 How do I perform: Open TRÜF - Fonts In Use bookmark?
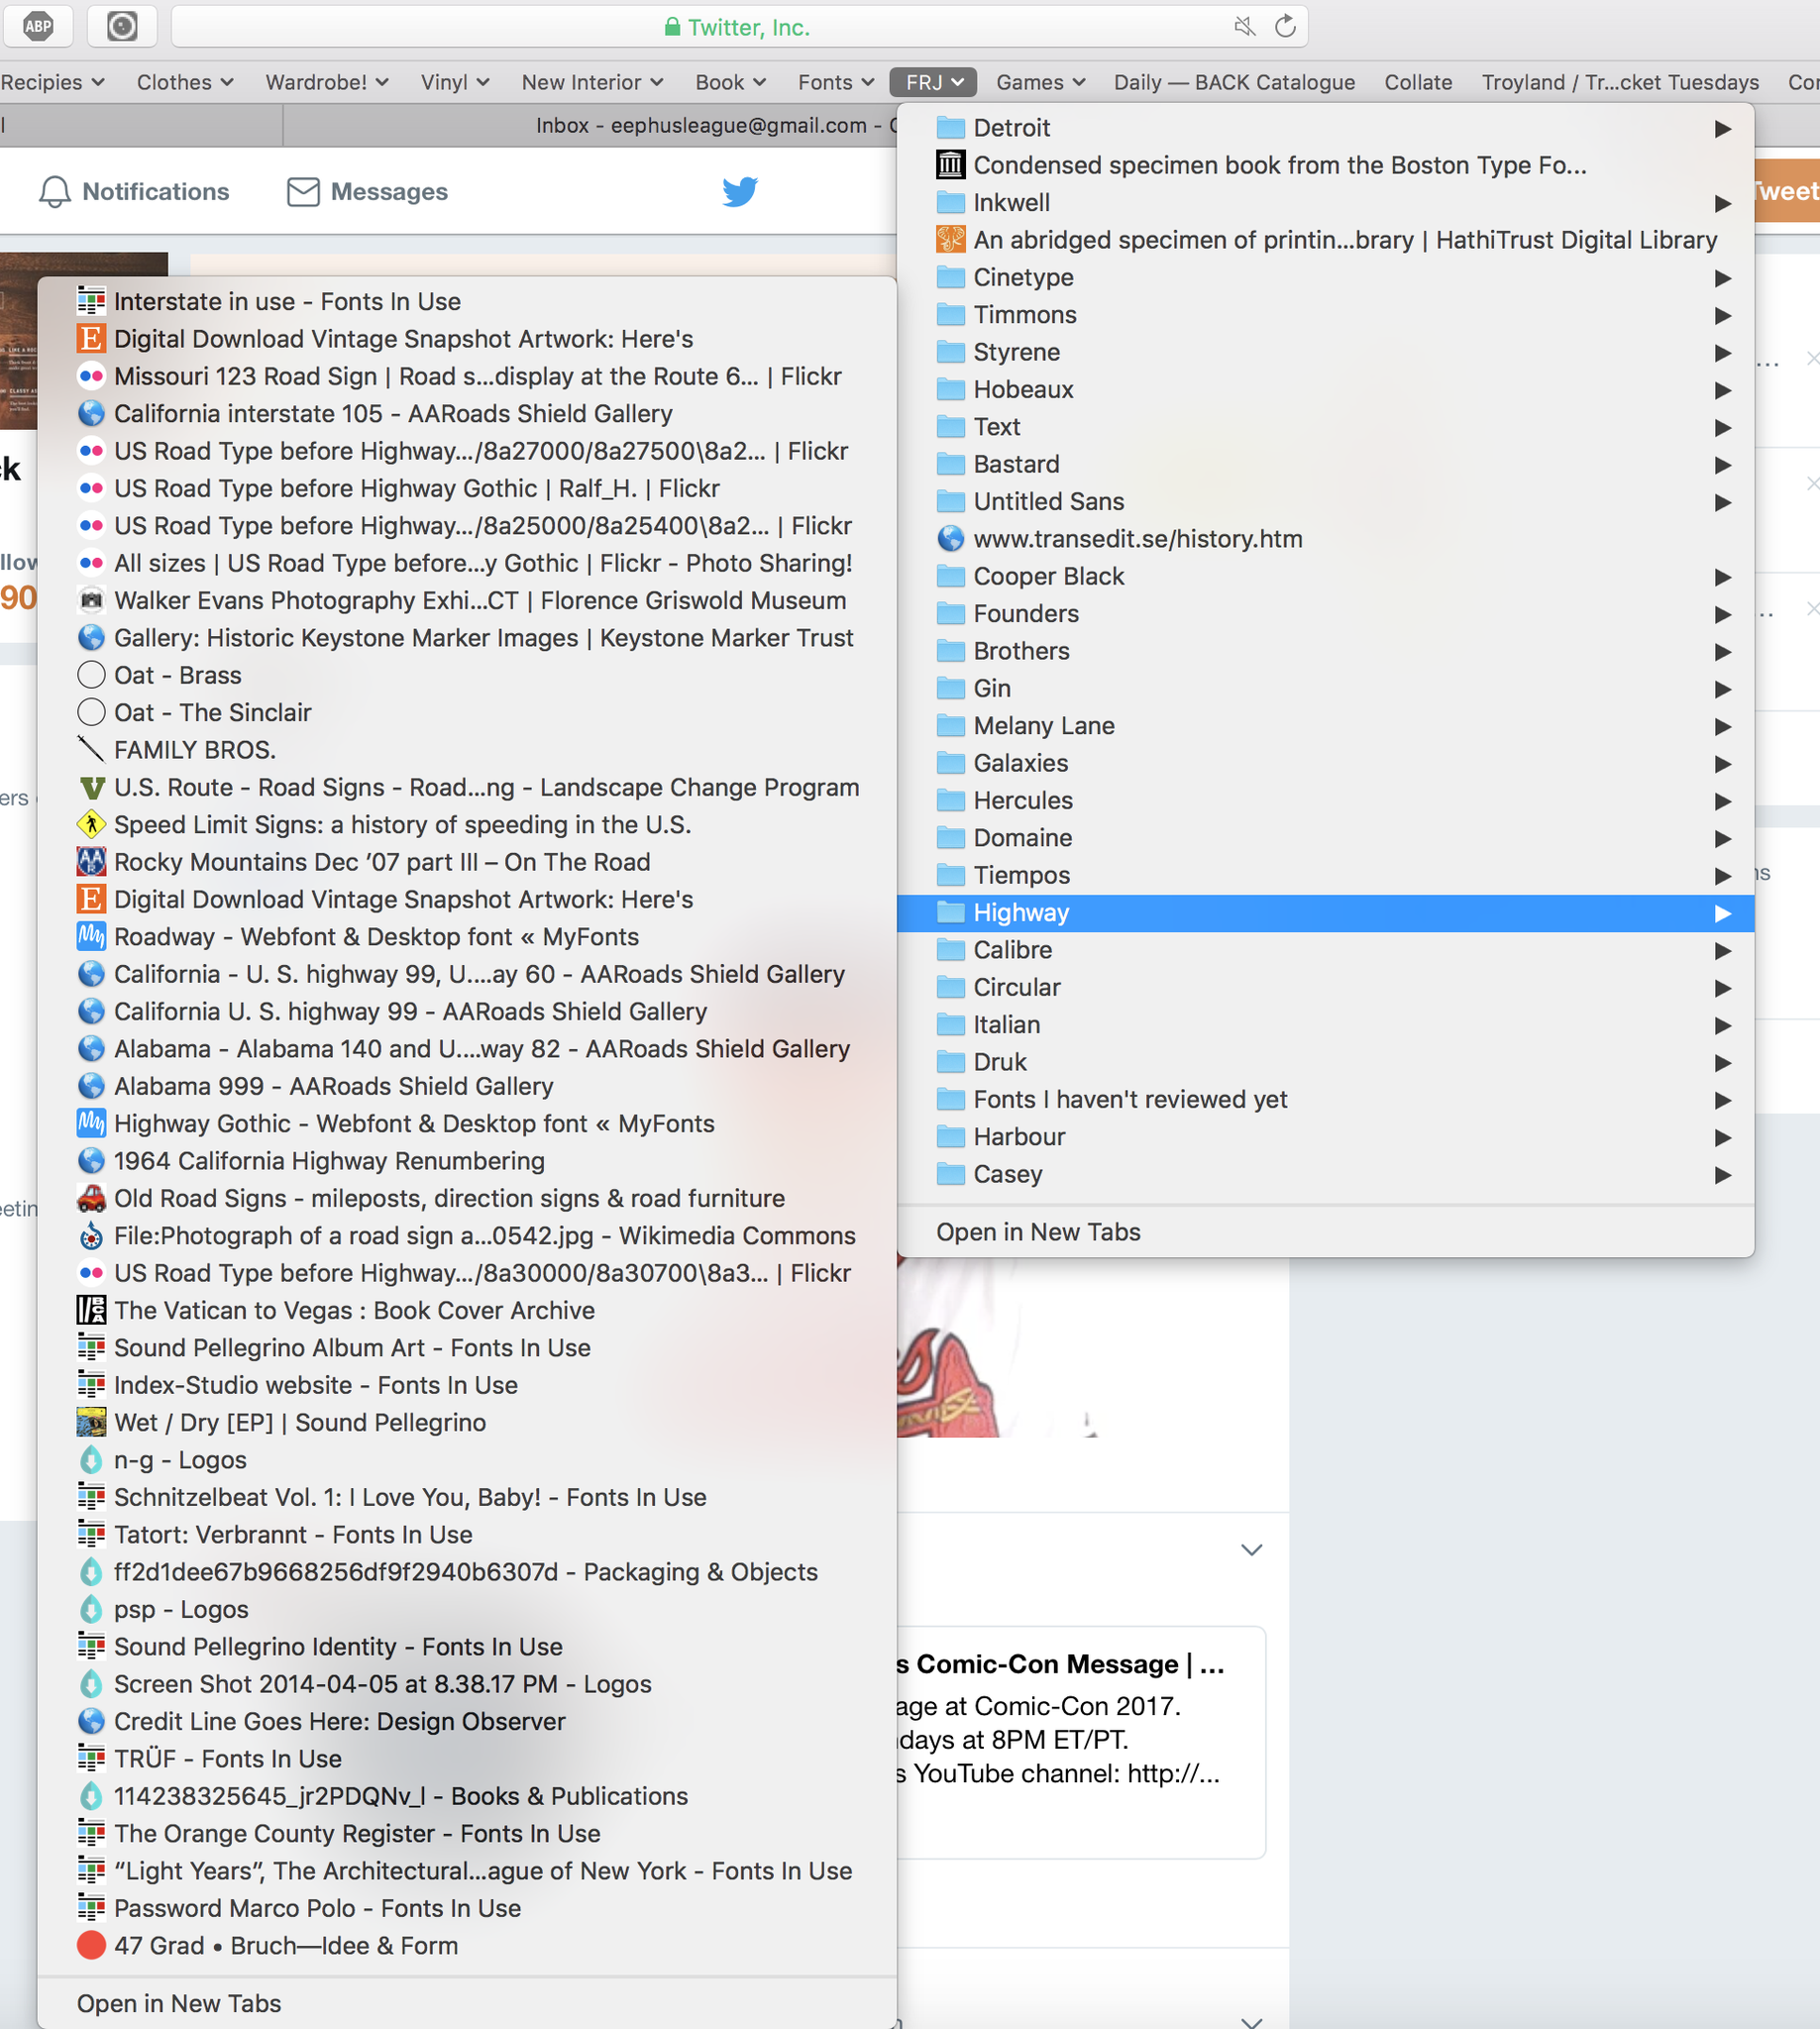click(x=467, y=1759)
